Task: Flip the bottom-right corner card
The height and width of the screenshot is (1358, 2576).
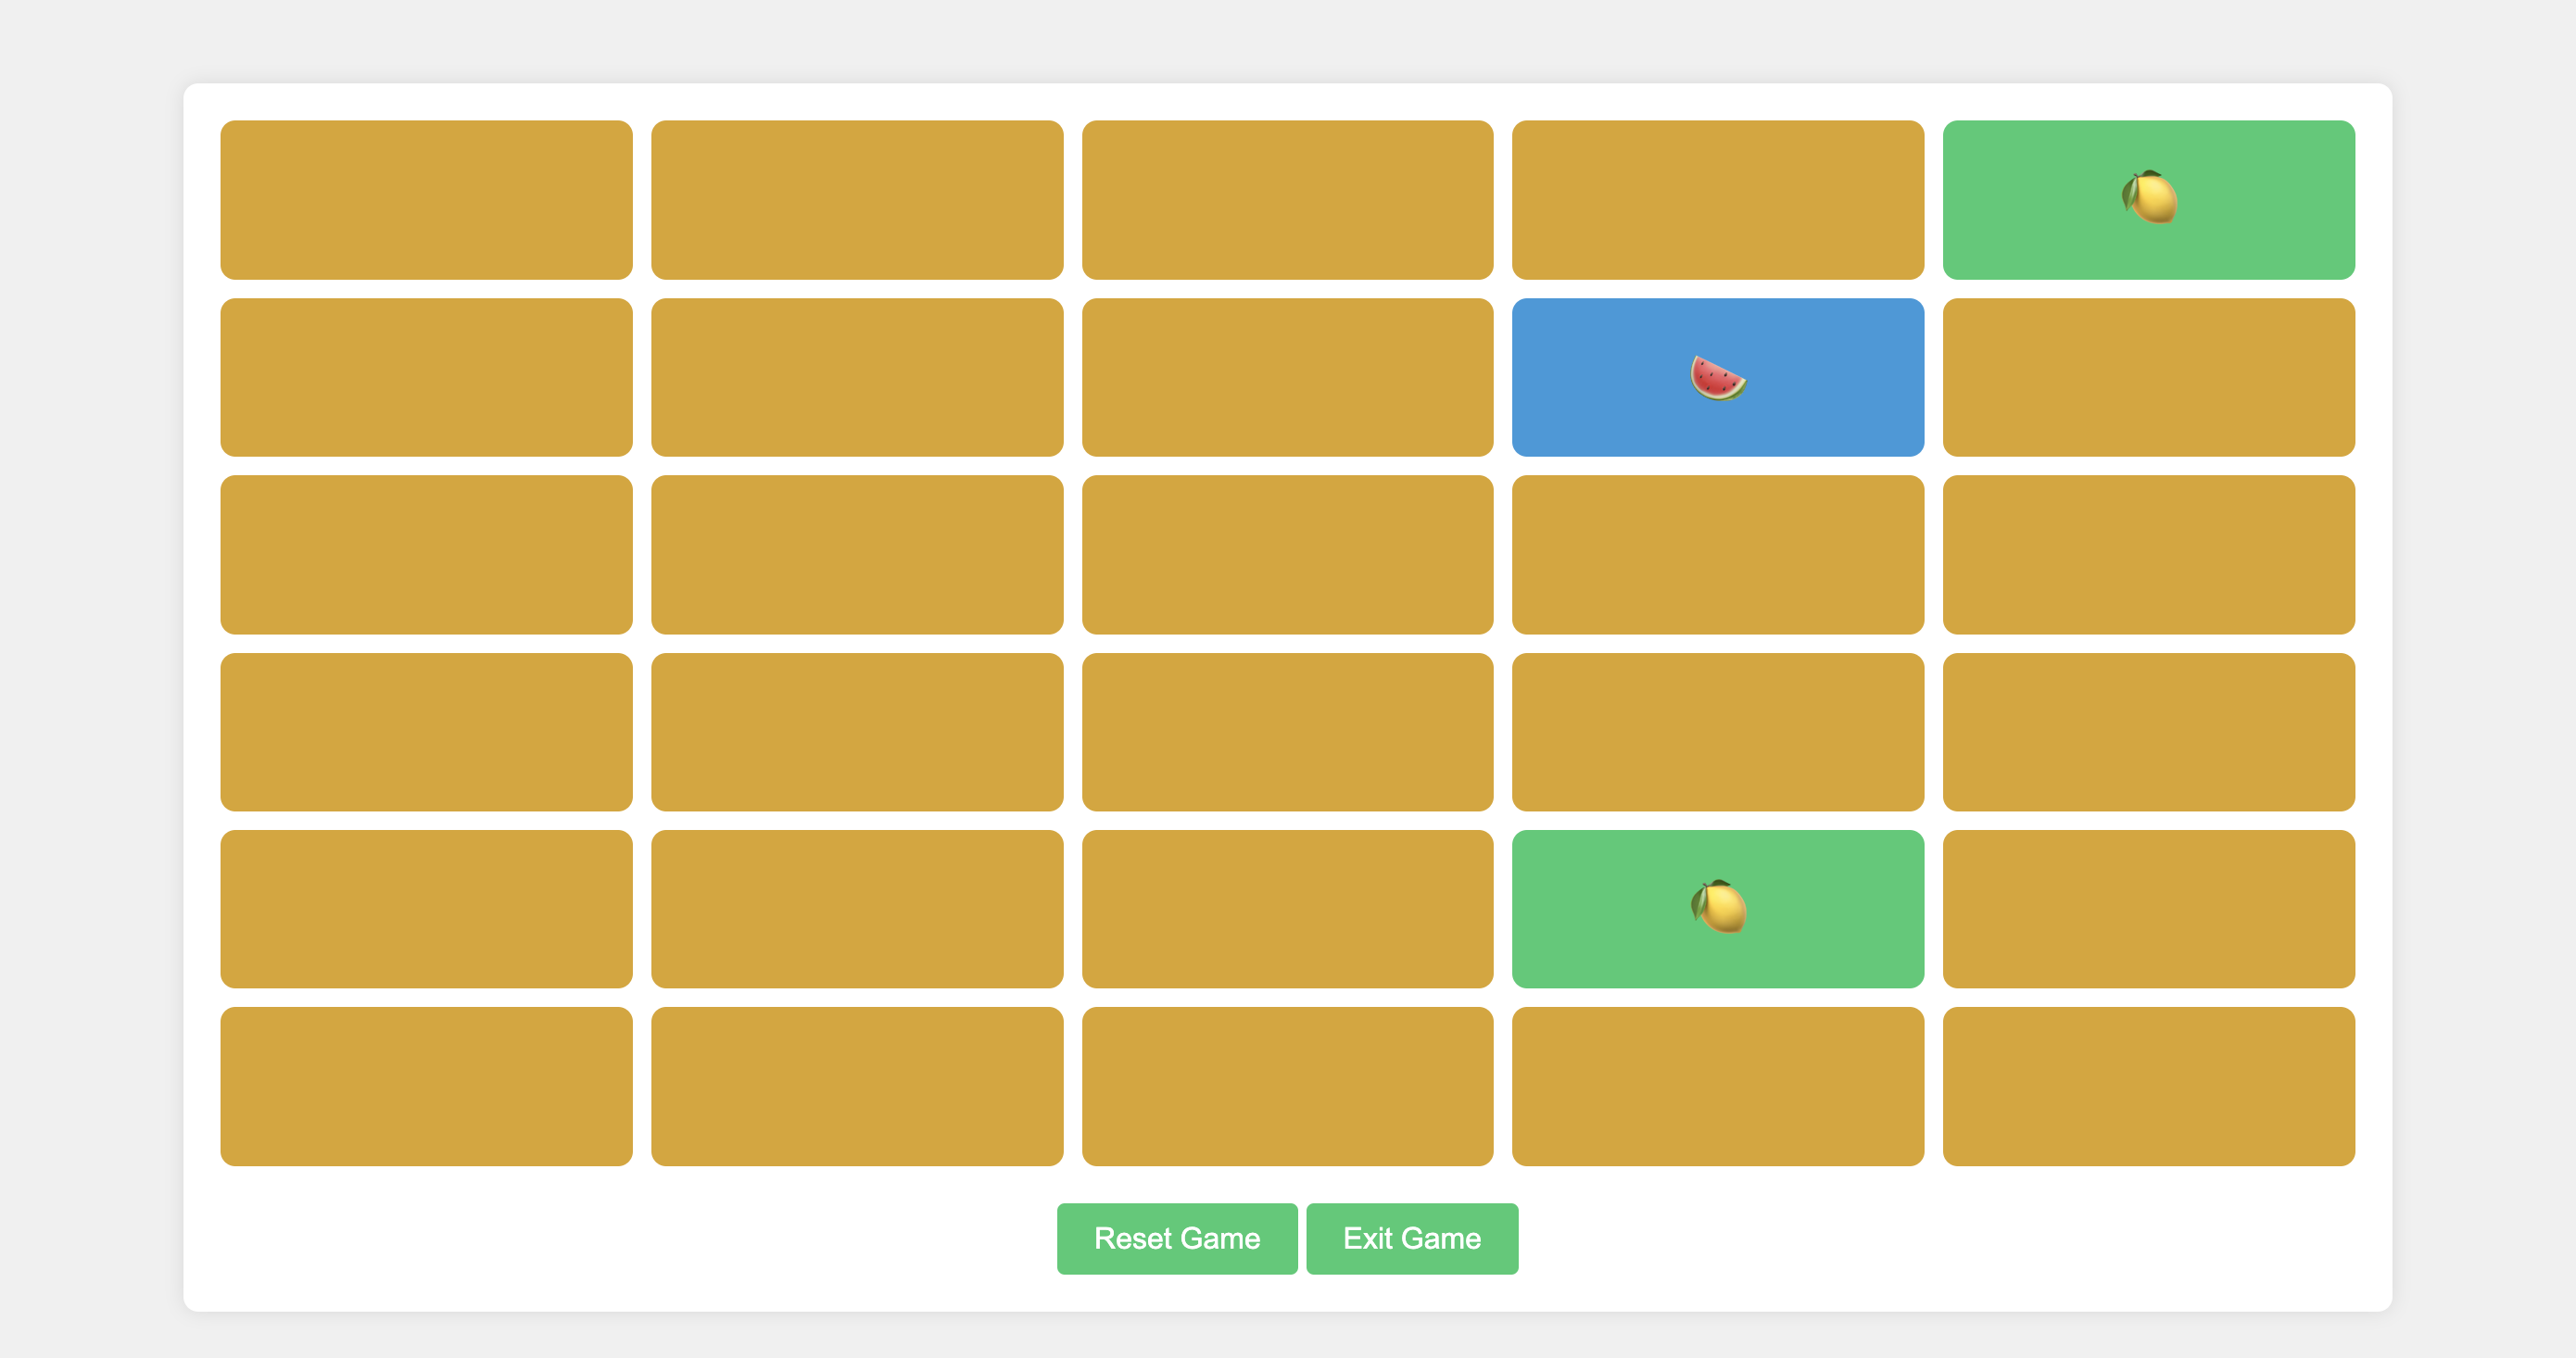Action: click(2148, 1085)
